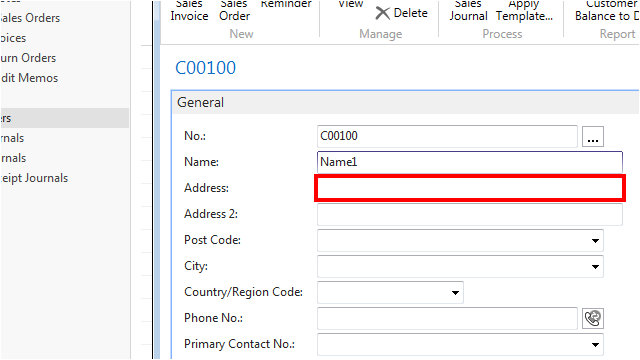Open the Sales Journal
This screenshot has height=360, width=640.
click(468, 11)
